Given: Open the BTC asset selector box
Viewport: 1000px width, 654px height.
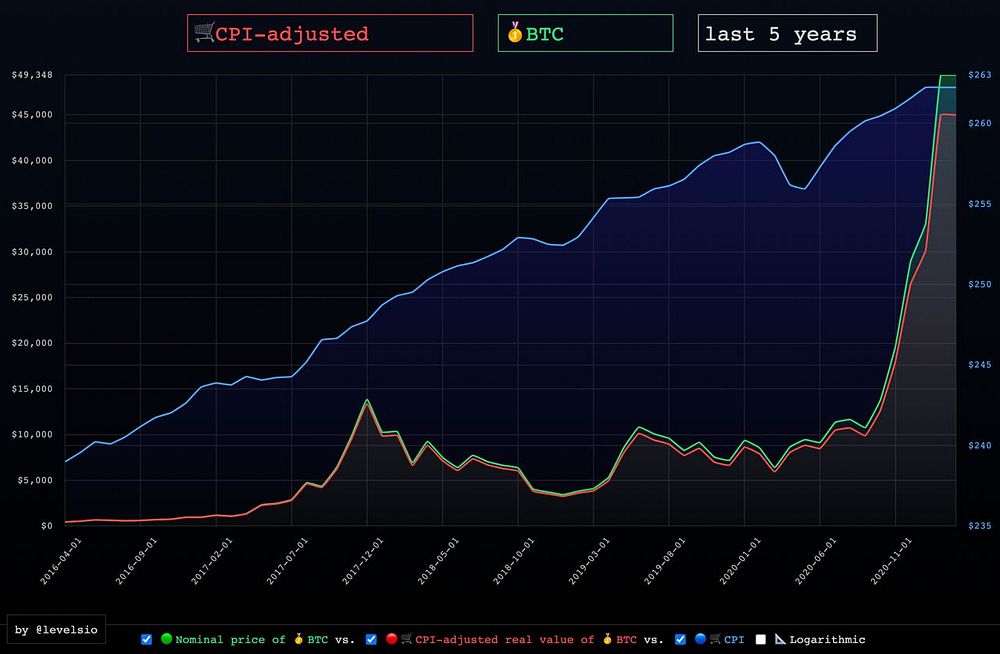Looking at the screenshot, I should [x=585, y=33].
